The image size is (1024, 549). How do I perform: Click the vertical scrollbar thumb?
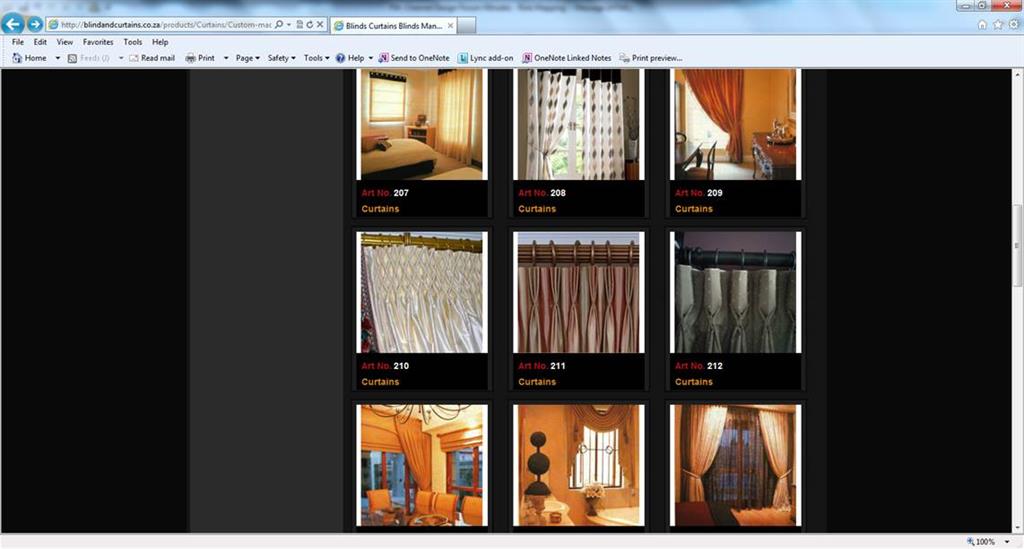[1017, 245]
